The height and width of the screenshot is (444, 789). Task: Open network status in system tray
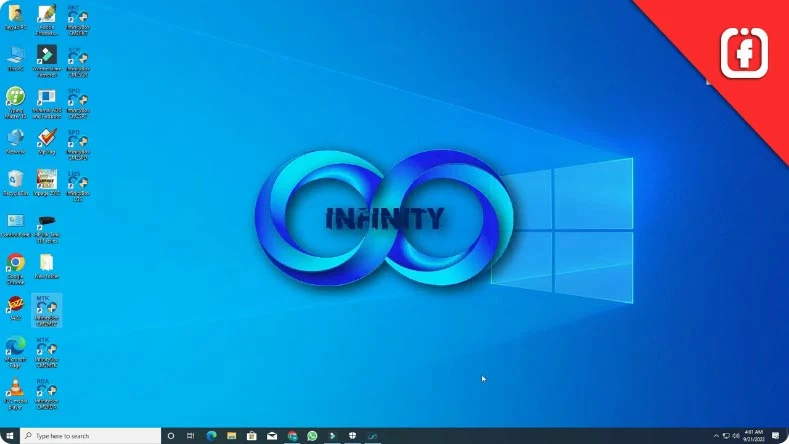point(726,436)
